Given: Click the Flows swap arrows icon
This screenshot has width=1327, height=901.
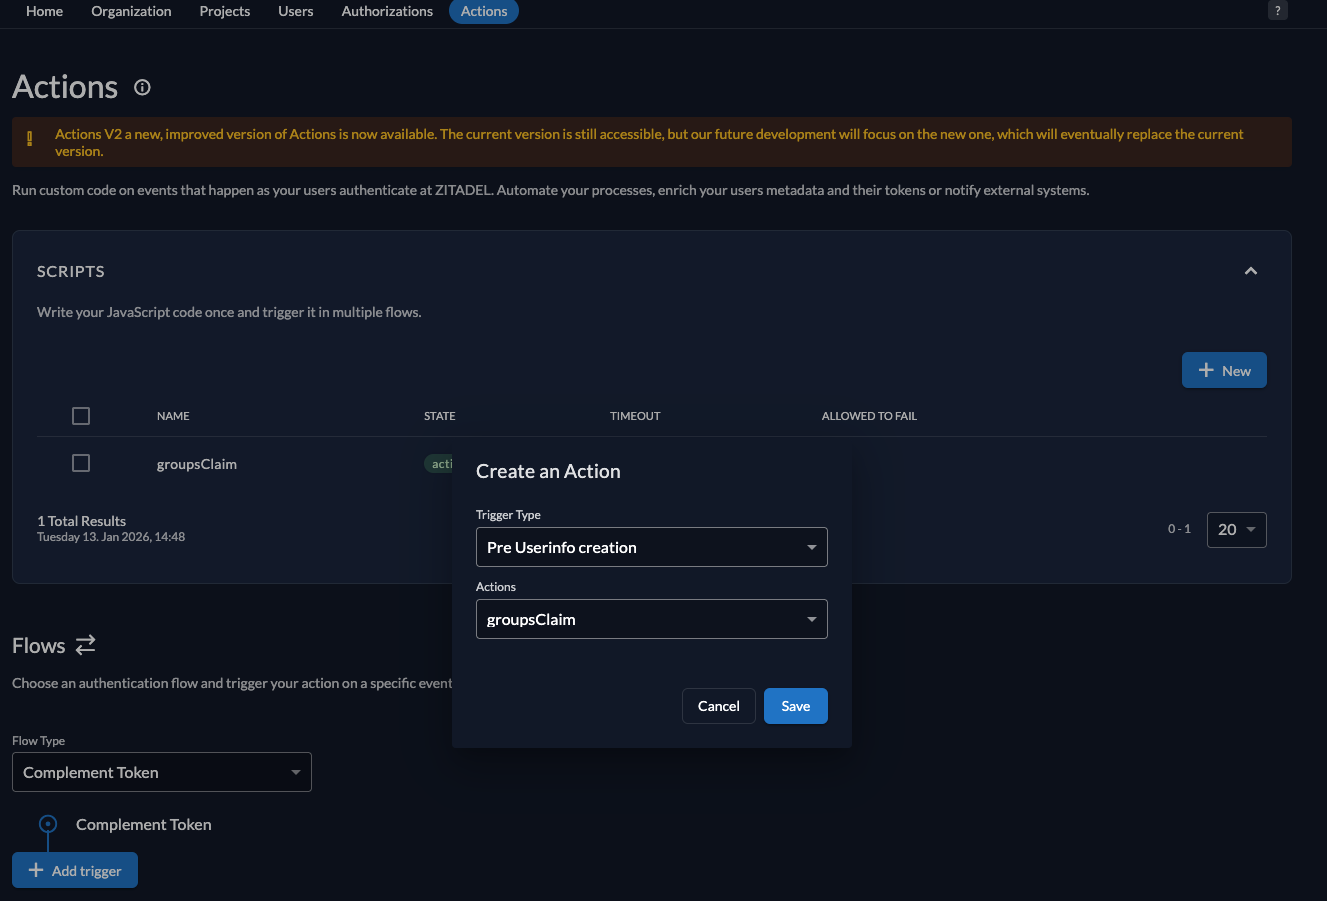Looking at the screenshot, I should (x=86, y=645).
